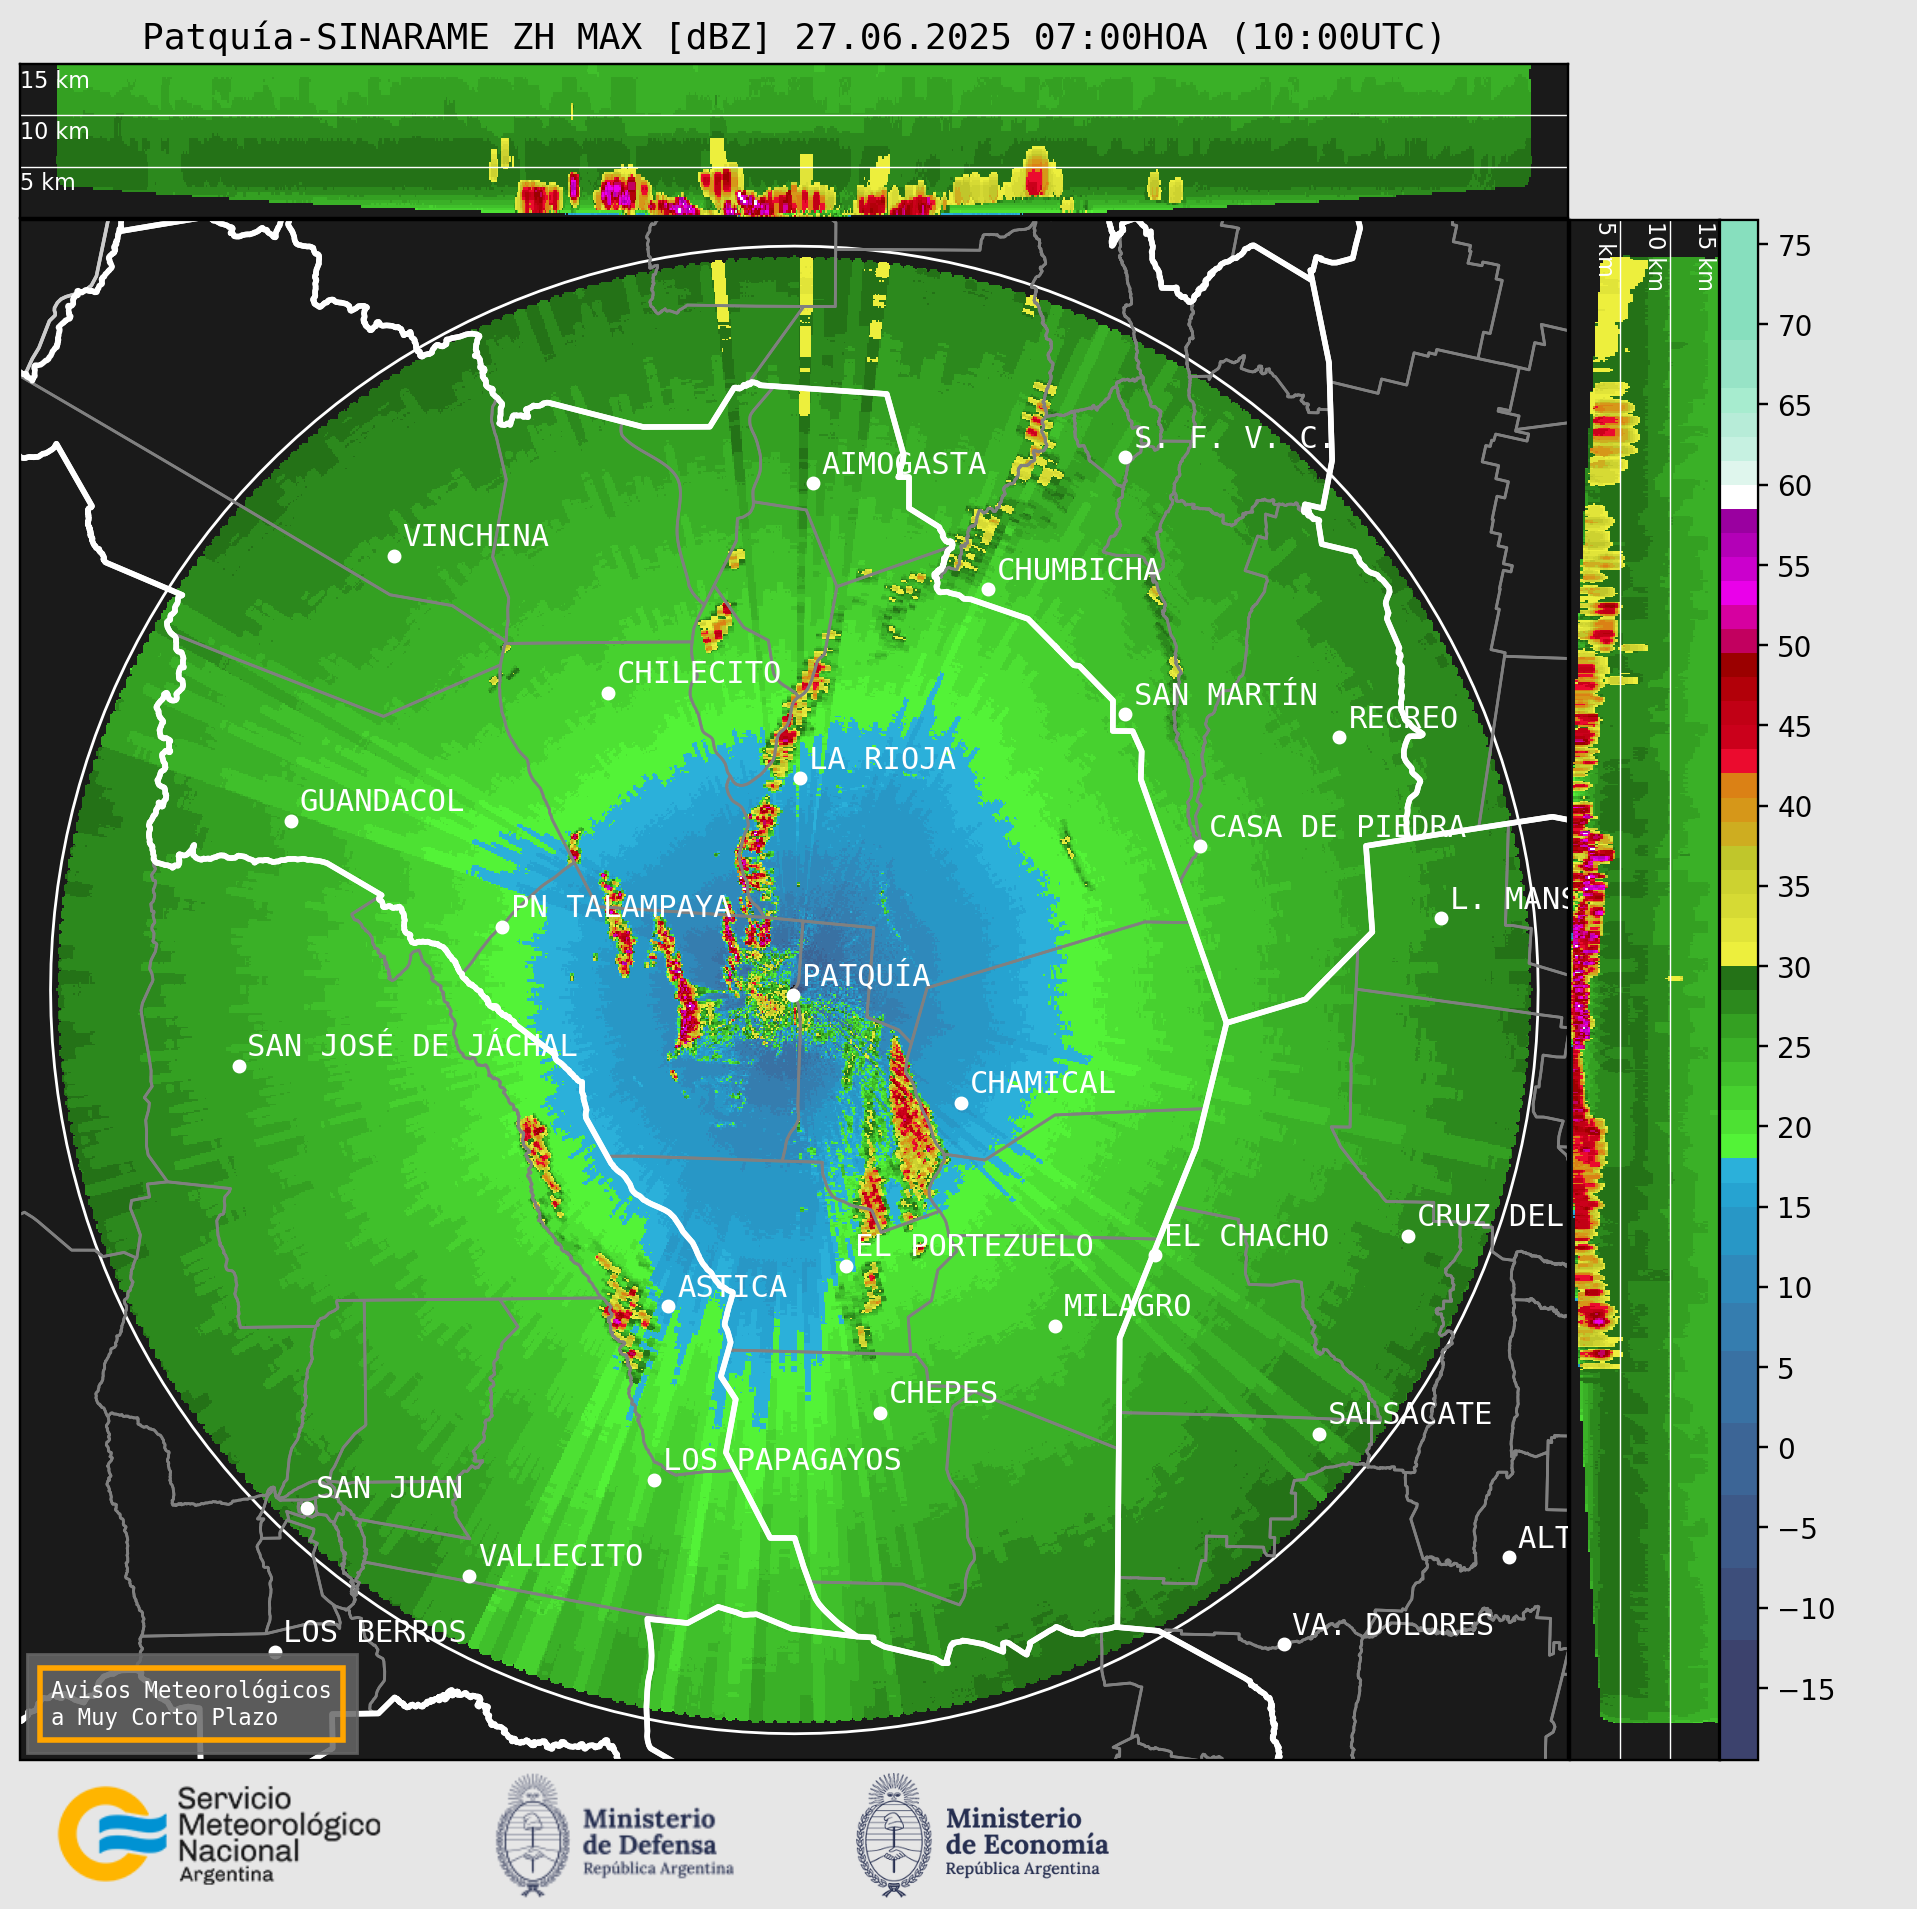Click the CHEPES city label
Viewport: 1917px width, 1909px height.
tap(943, 1392)
